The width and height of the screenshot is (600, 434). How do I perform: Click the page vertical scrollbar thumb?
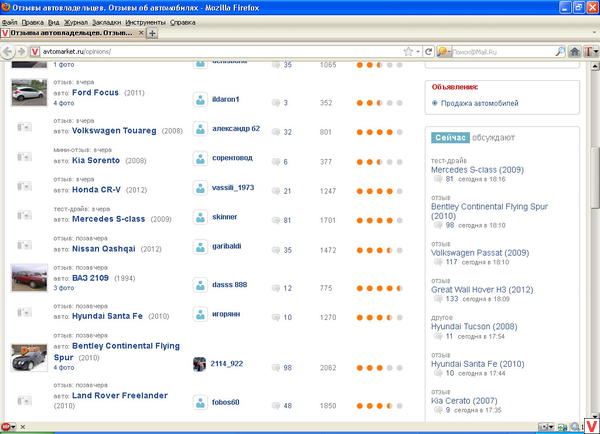(x=595, y=177)
